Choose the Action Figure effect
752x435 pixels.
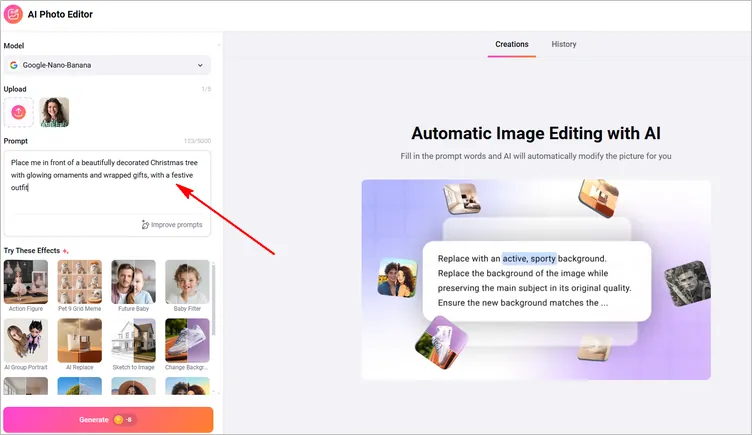pyautogui.click(x=25, y=282)
